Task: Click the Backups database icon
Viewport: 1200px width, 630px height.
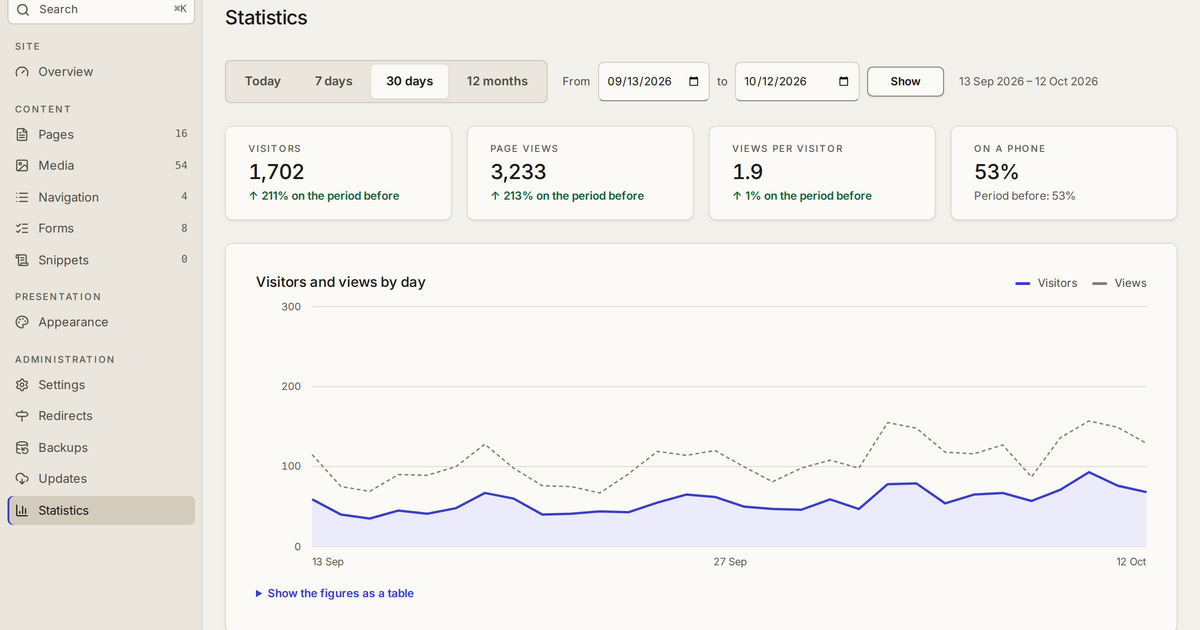Action: tap(23, 448)
